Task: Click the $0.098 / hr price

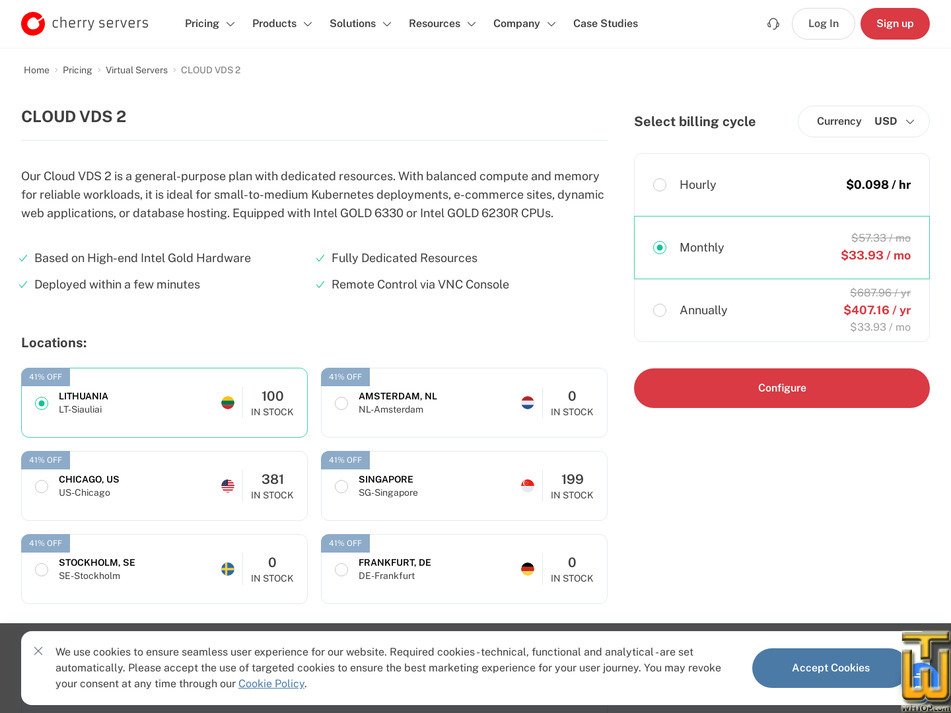Action: pyautogui.click(x=878, y=185)
